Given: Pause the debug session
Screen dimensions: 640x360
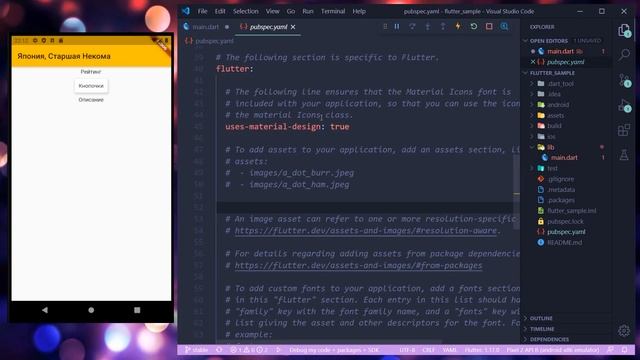Looking at the screenshot, I should point(397,27).
